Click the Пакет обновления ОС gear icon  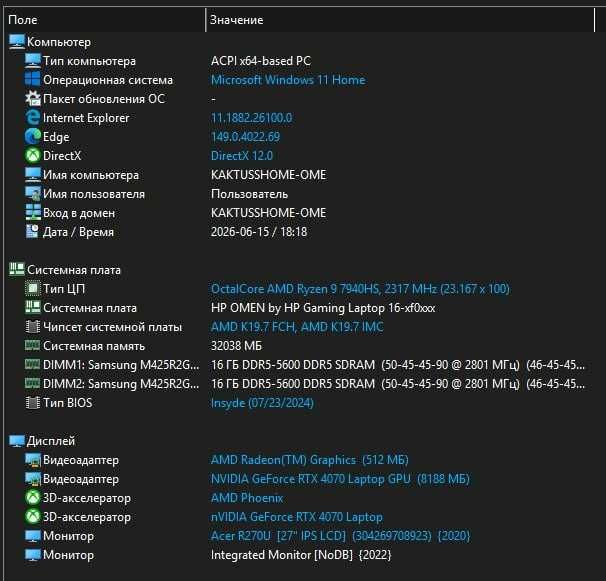coord(33,99)
